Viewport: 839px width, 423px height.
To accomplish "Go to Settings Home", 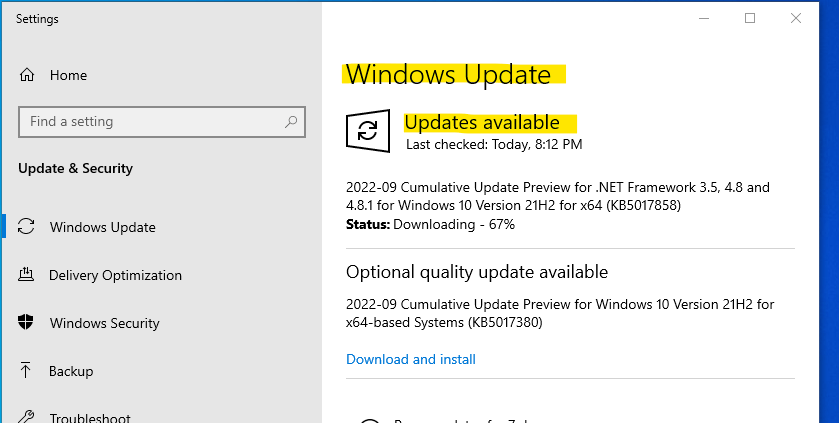I will coord(68,75).
